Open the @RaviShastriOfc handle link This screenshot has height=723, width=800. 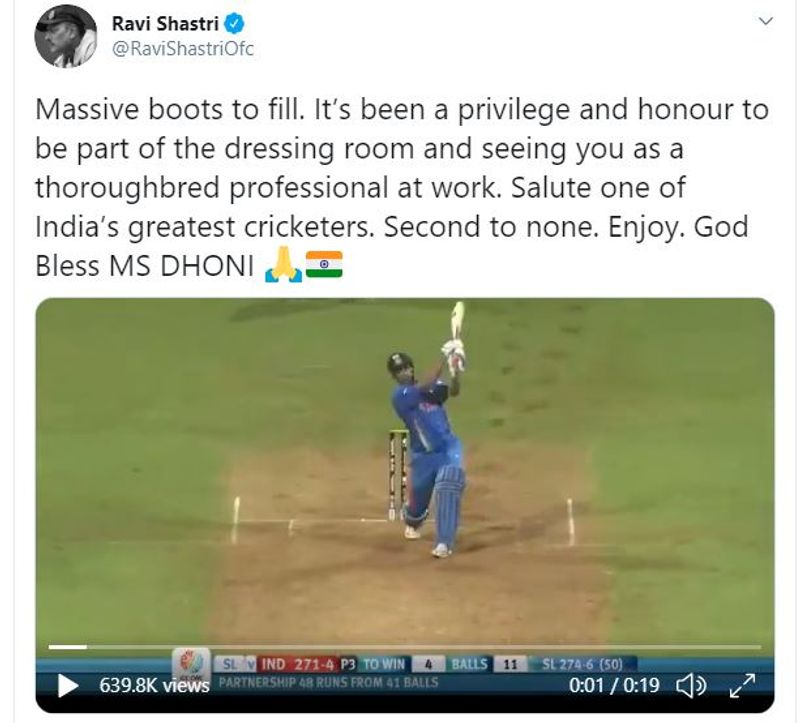tap(182, 49)
